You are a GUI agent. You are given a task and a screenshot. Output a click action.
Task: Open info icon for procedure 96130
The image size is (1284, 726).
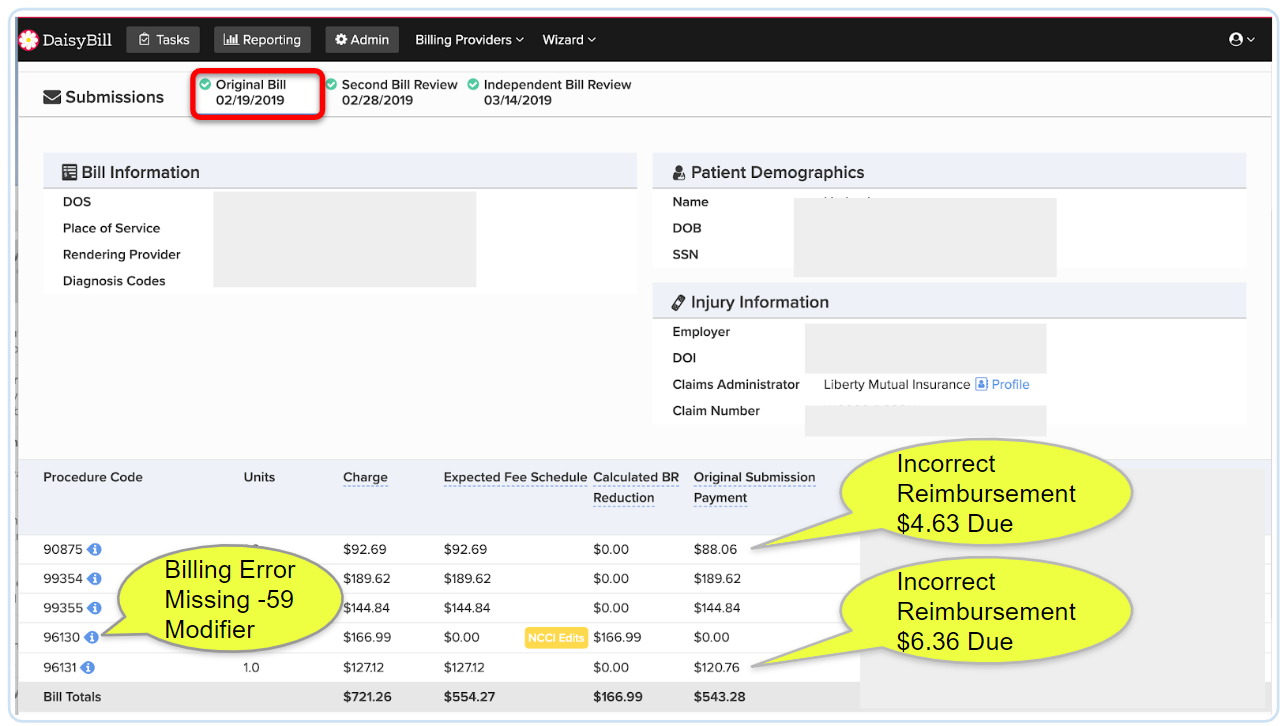tap(92, 637)
